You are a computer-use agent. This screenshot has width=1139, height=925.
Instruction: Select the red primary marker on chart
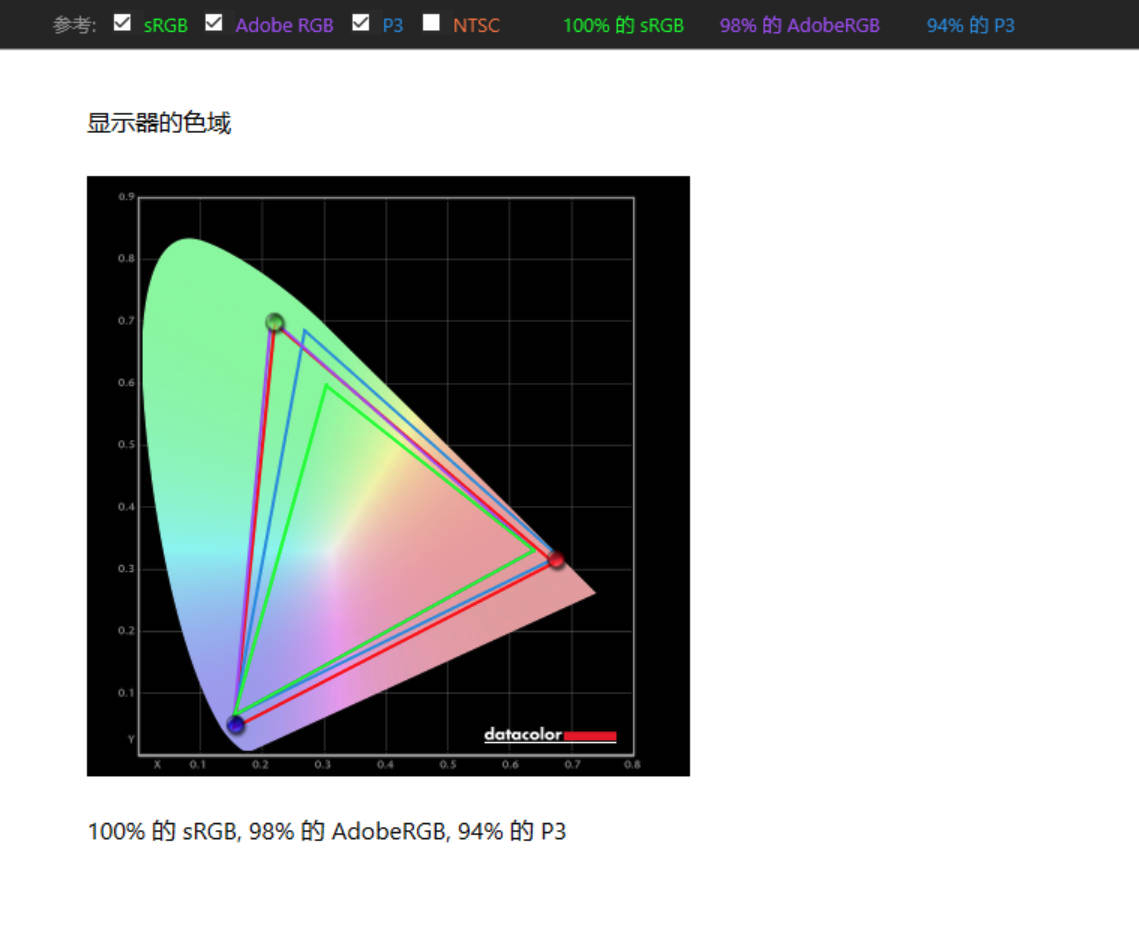556,560
